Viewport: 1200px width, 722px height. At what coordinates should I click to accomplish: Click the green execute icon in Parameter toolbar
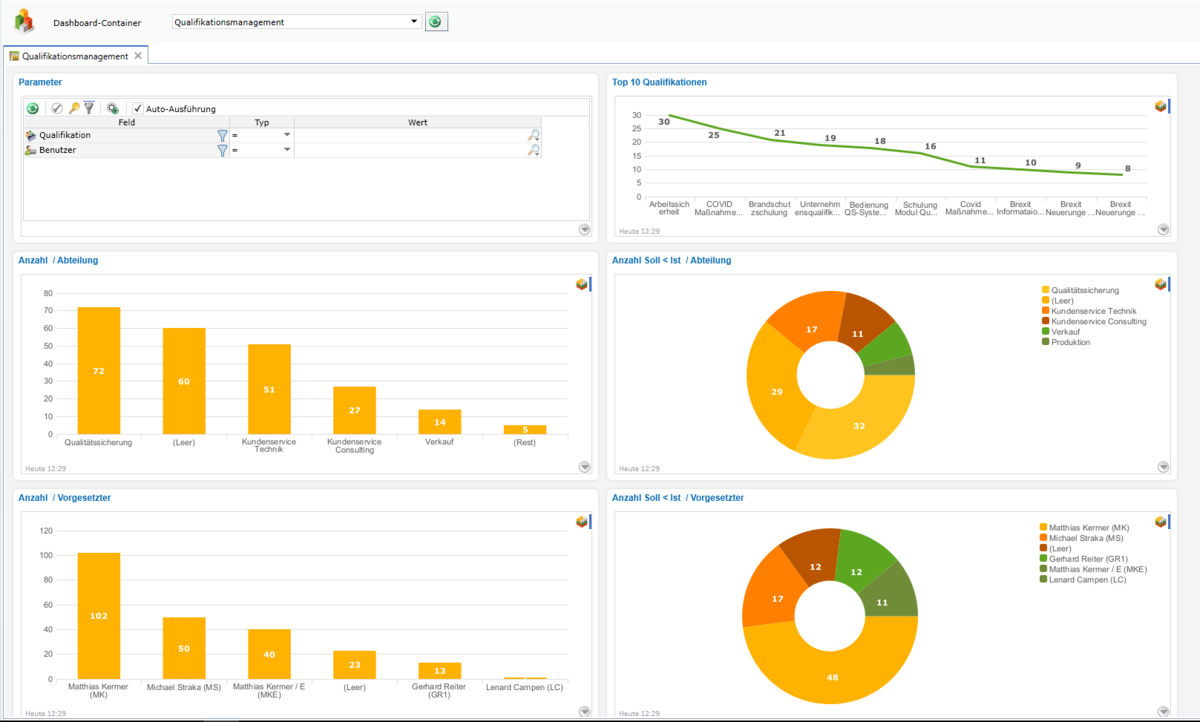point(33,108)
